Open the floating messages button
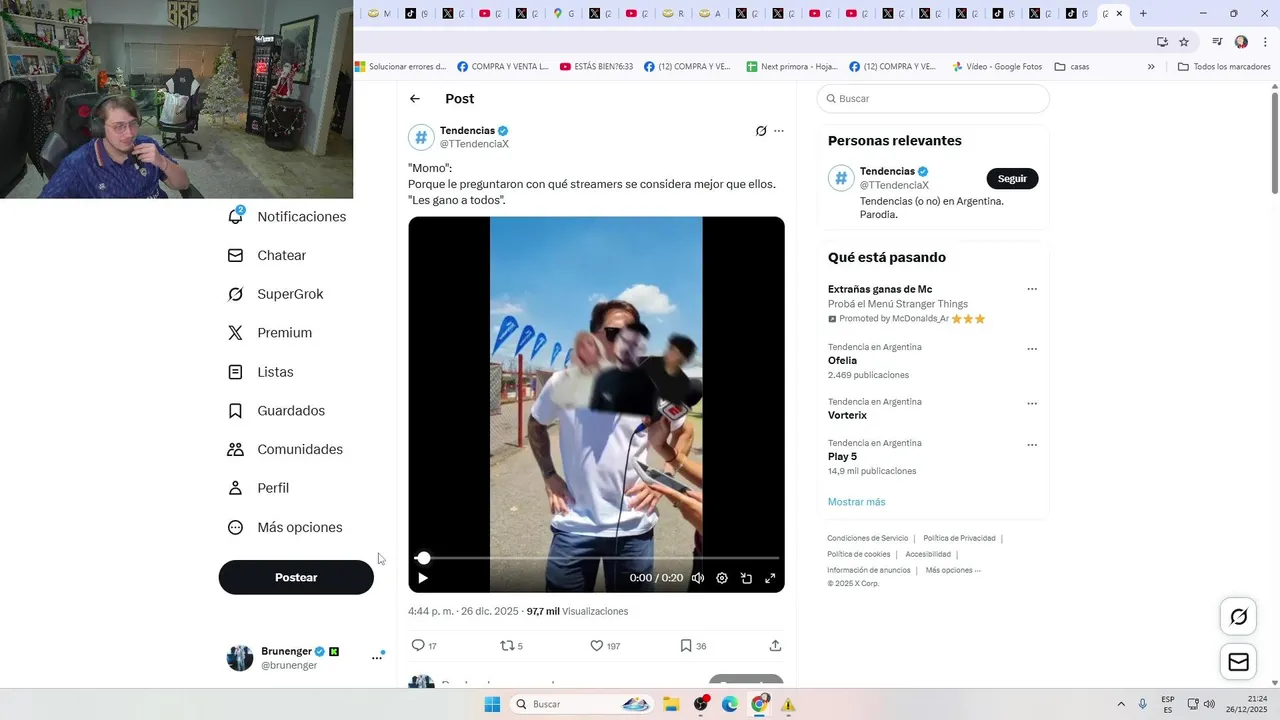 pyautogui.click(x=1238, y=662)
